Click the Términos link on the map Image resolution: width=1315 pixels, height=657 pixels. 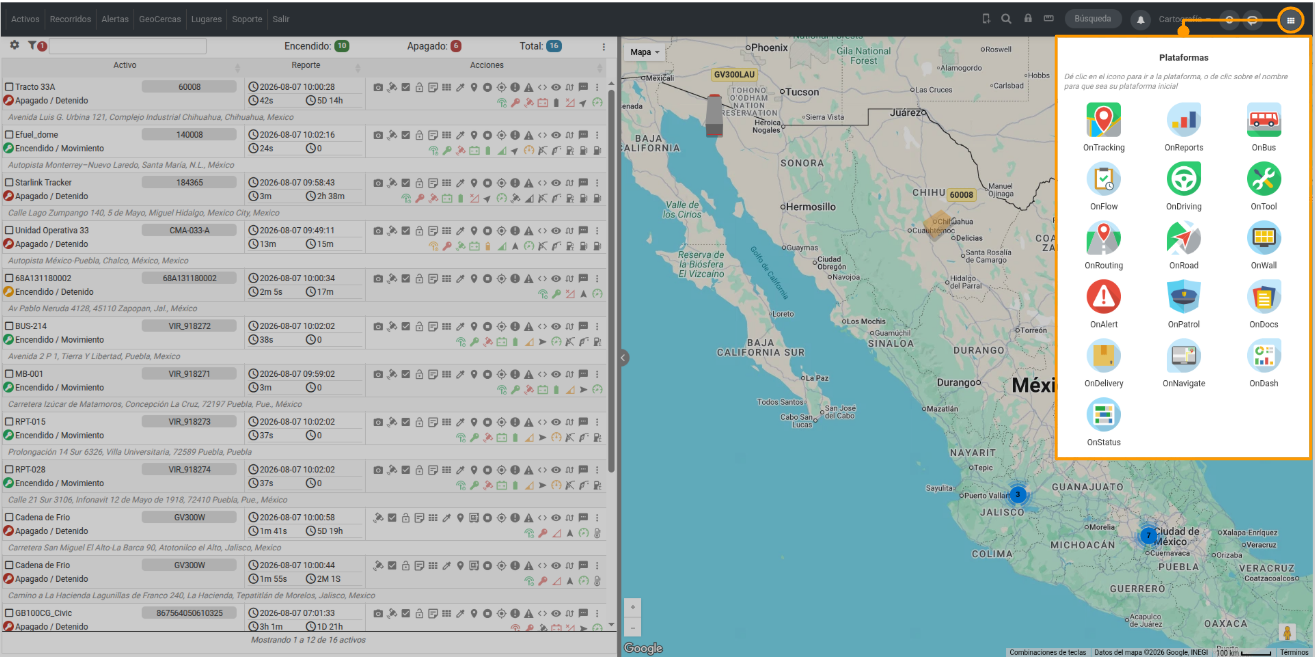pos(1294,652)
